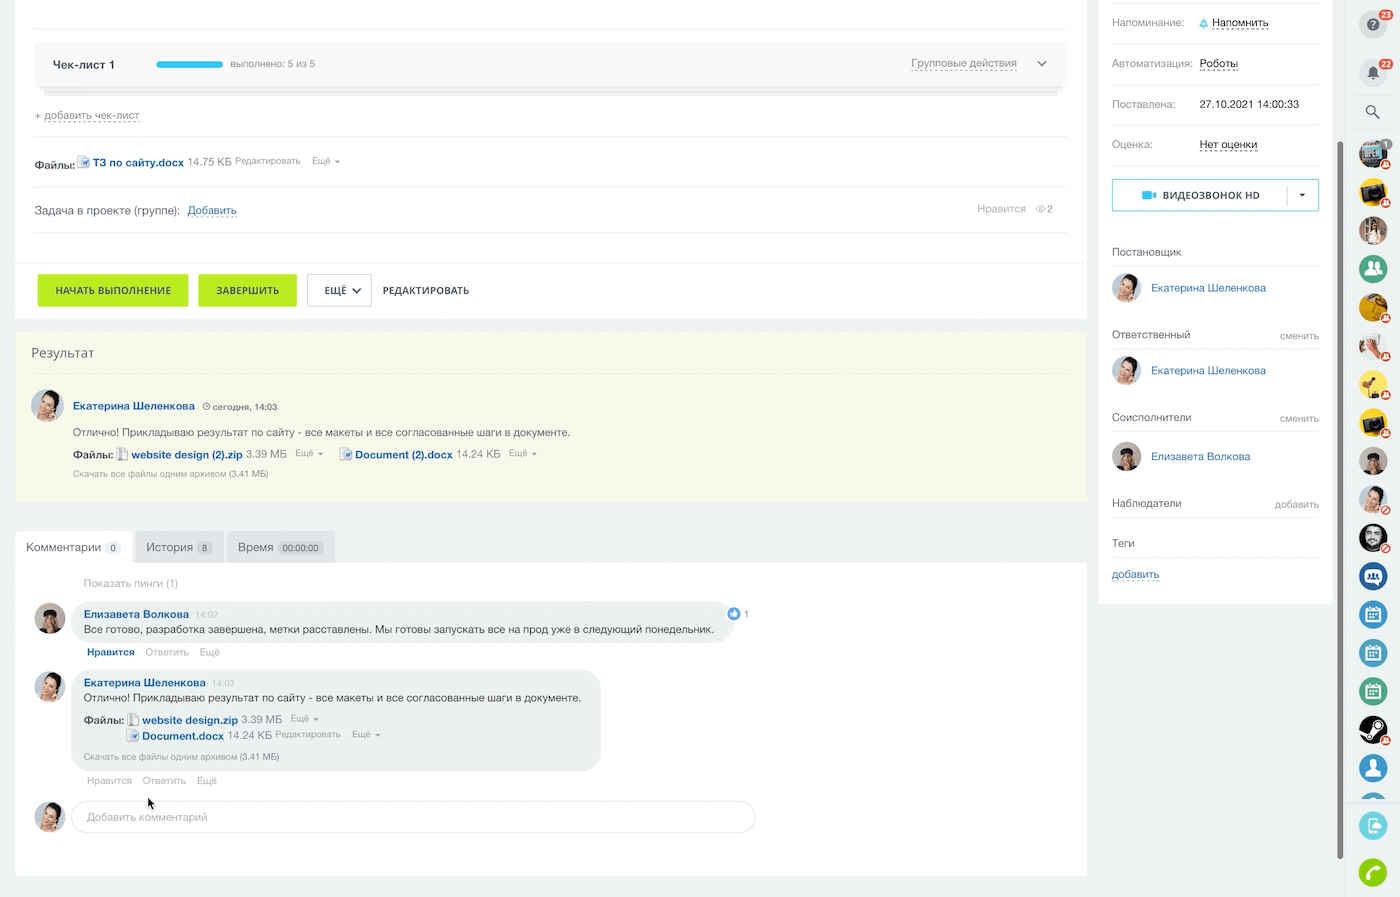
Task: Open the ТЗ по сайту.docx file link
Action: [x=138, y=162]
